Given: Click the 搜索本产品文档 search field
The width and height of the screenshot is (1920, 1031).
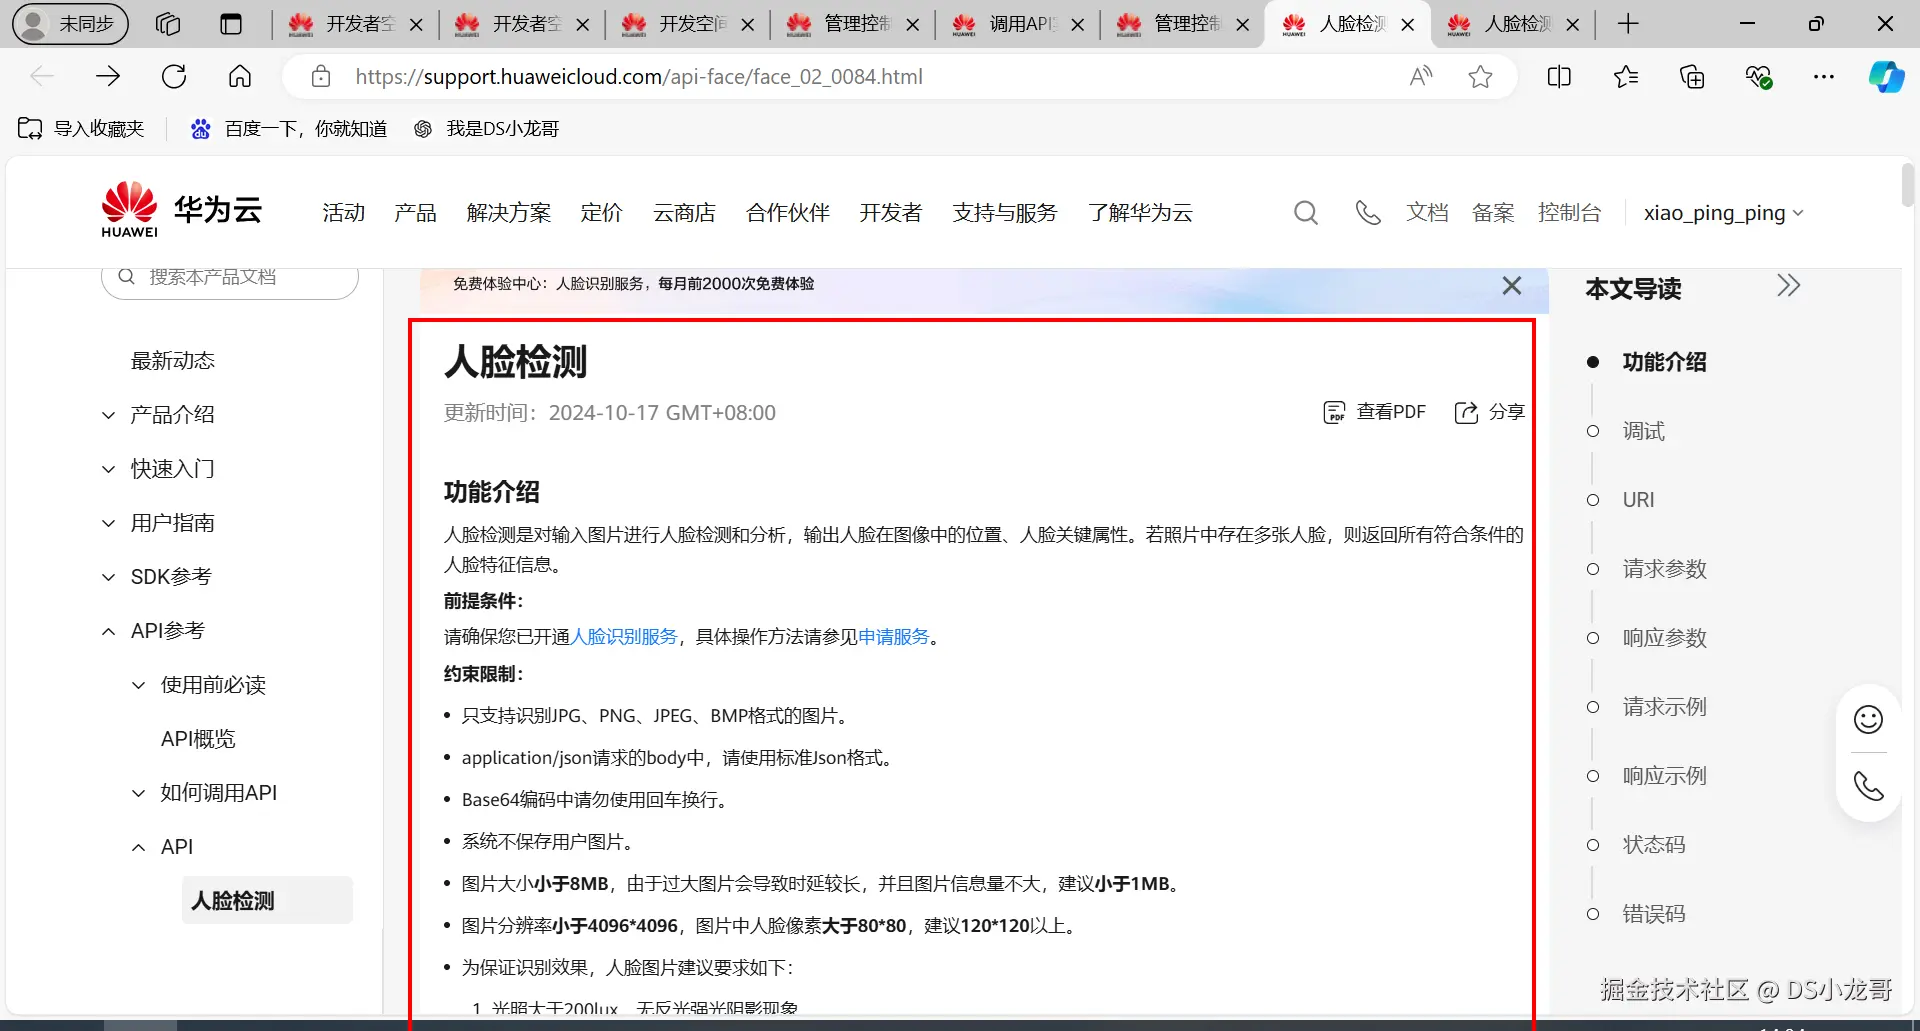Looking at the screenshot, I should pos(230,279).
